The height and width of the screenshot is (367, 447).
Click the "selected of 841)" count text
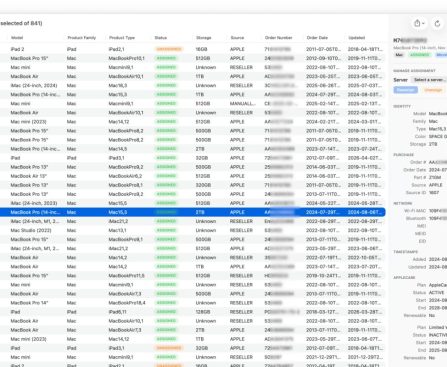click(x=21, y=23)
